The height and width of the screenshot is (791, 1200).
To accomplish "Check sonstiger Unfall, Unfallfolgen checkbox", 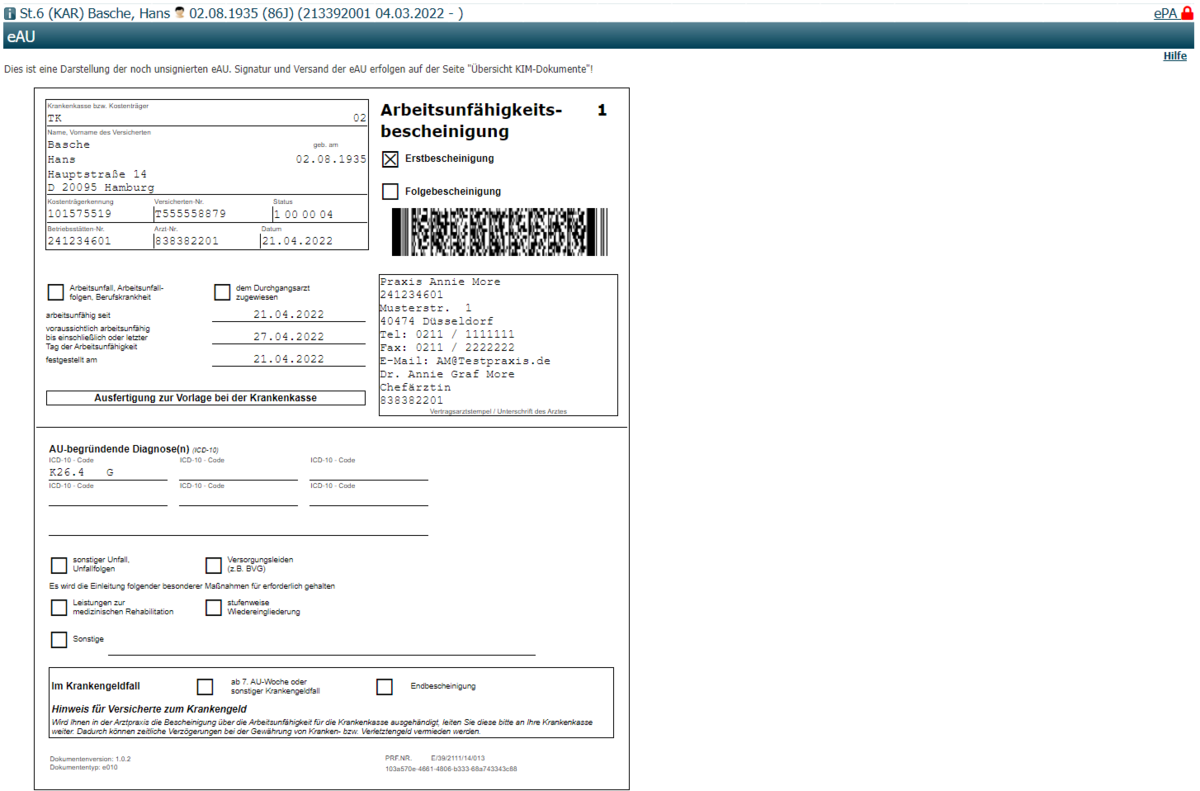I will point(59,565).
